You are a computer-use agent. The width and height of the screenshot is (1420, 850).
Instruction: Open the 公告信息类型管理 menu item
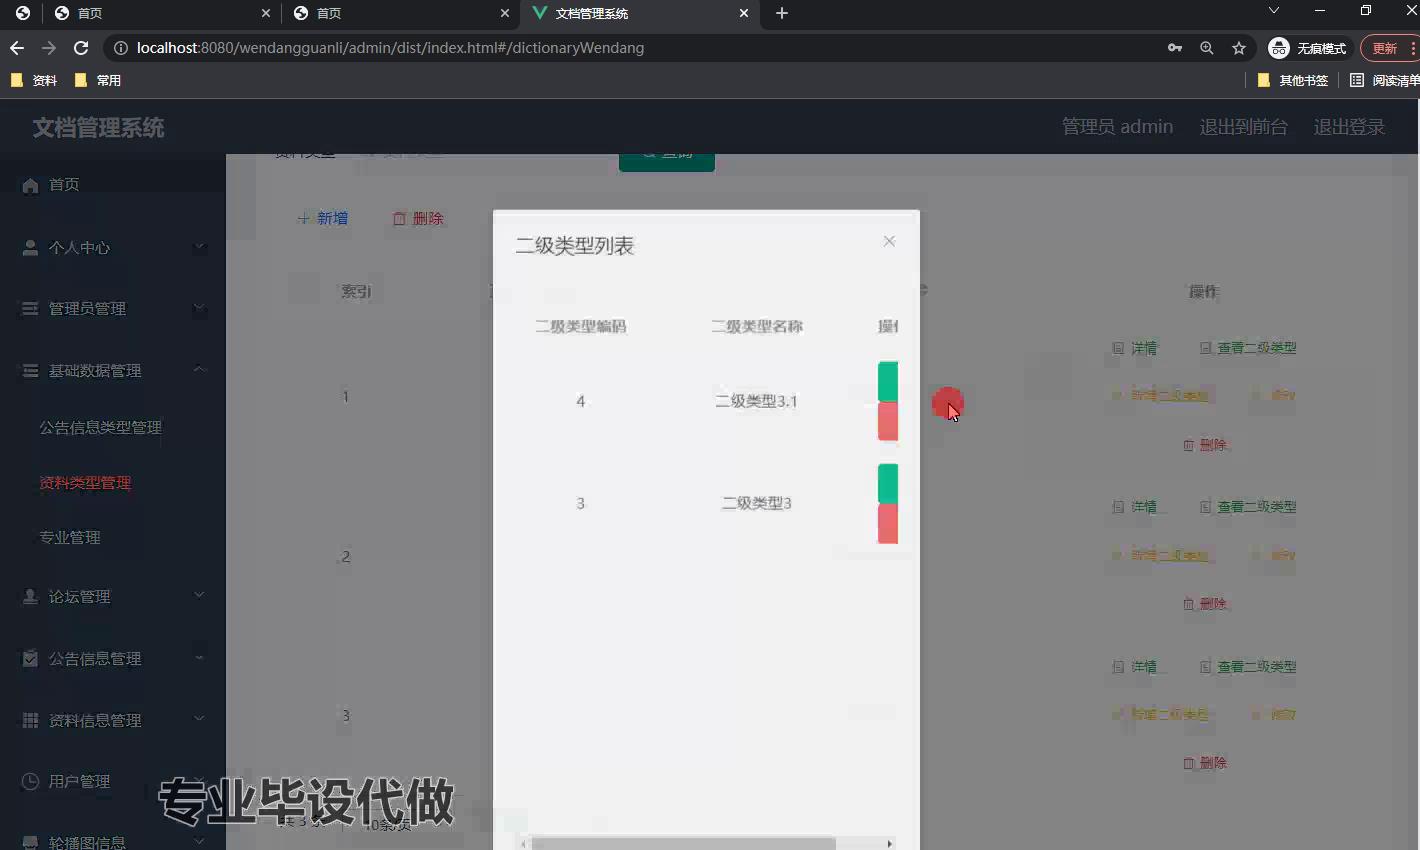[x=100, y=427]
